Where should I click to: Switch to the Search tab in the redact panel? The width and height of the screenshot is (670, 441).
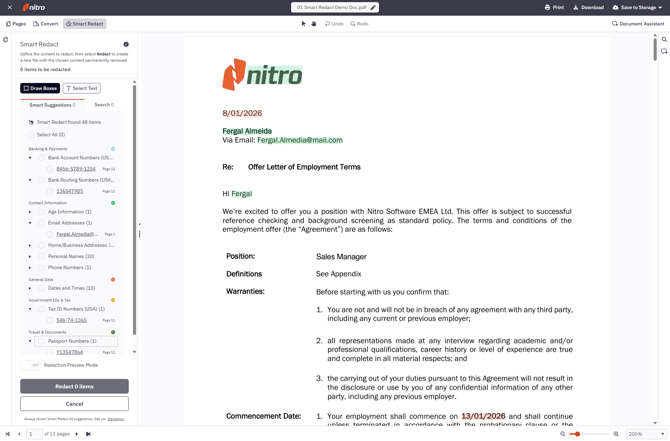click(104, 105)
